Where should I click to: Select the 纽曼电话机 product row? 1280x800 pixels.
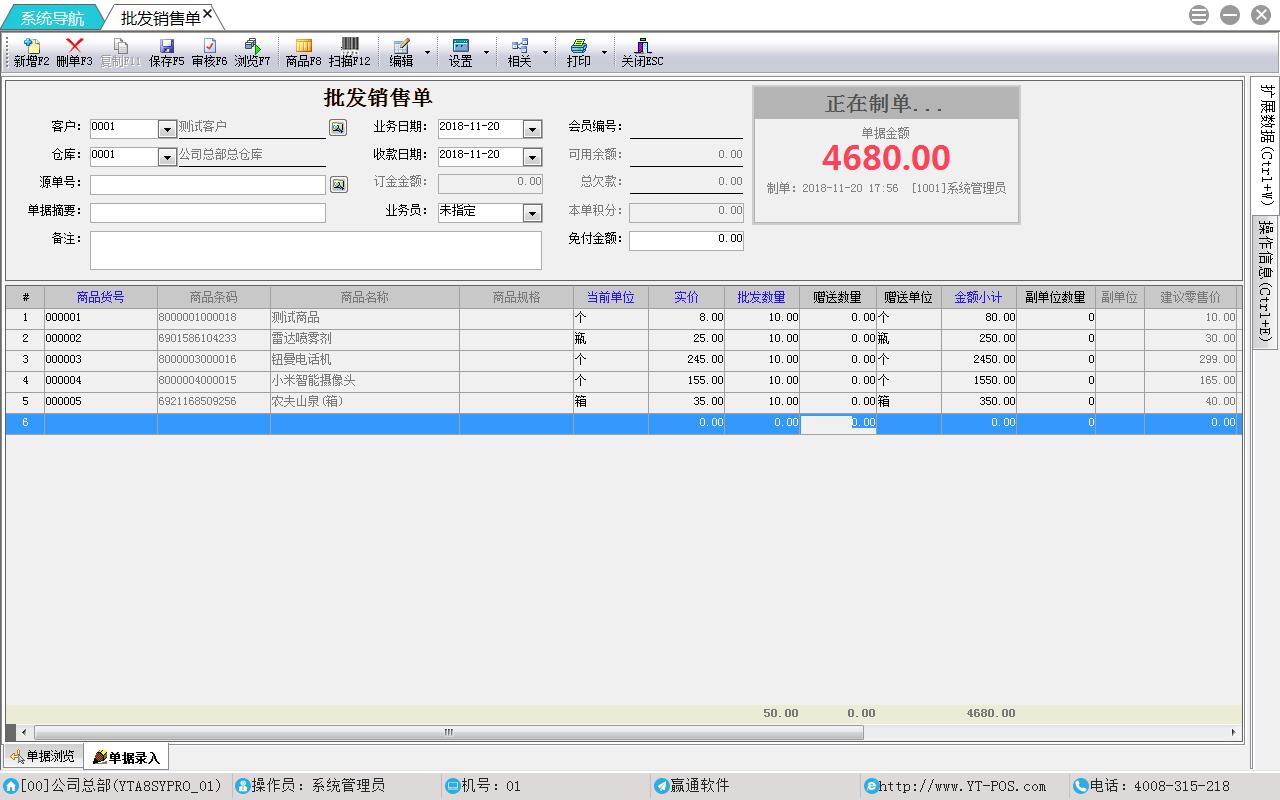(x=364, y=360)
